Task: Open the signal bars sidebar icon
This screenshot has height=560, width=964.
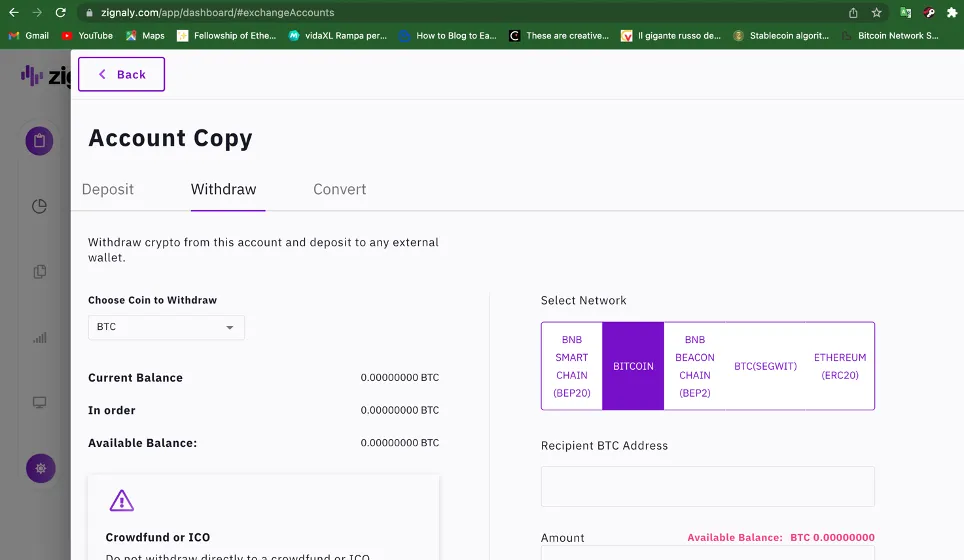Action: 39,338
